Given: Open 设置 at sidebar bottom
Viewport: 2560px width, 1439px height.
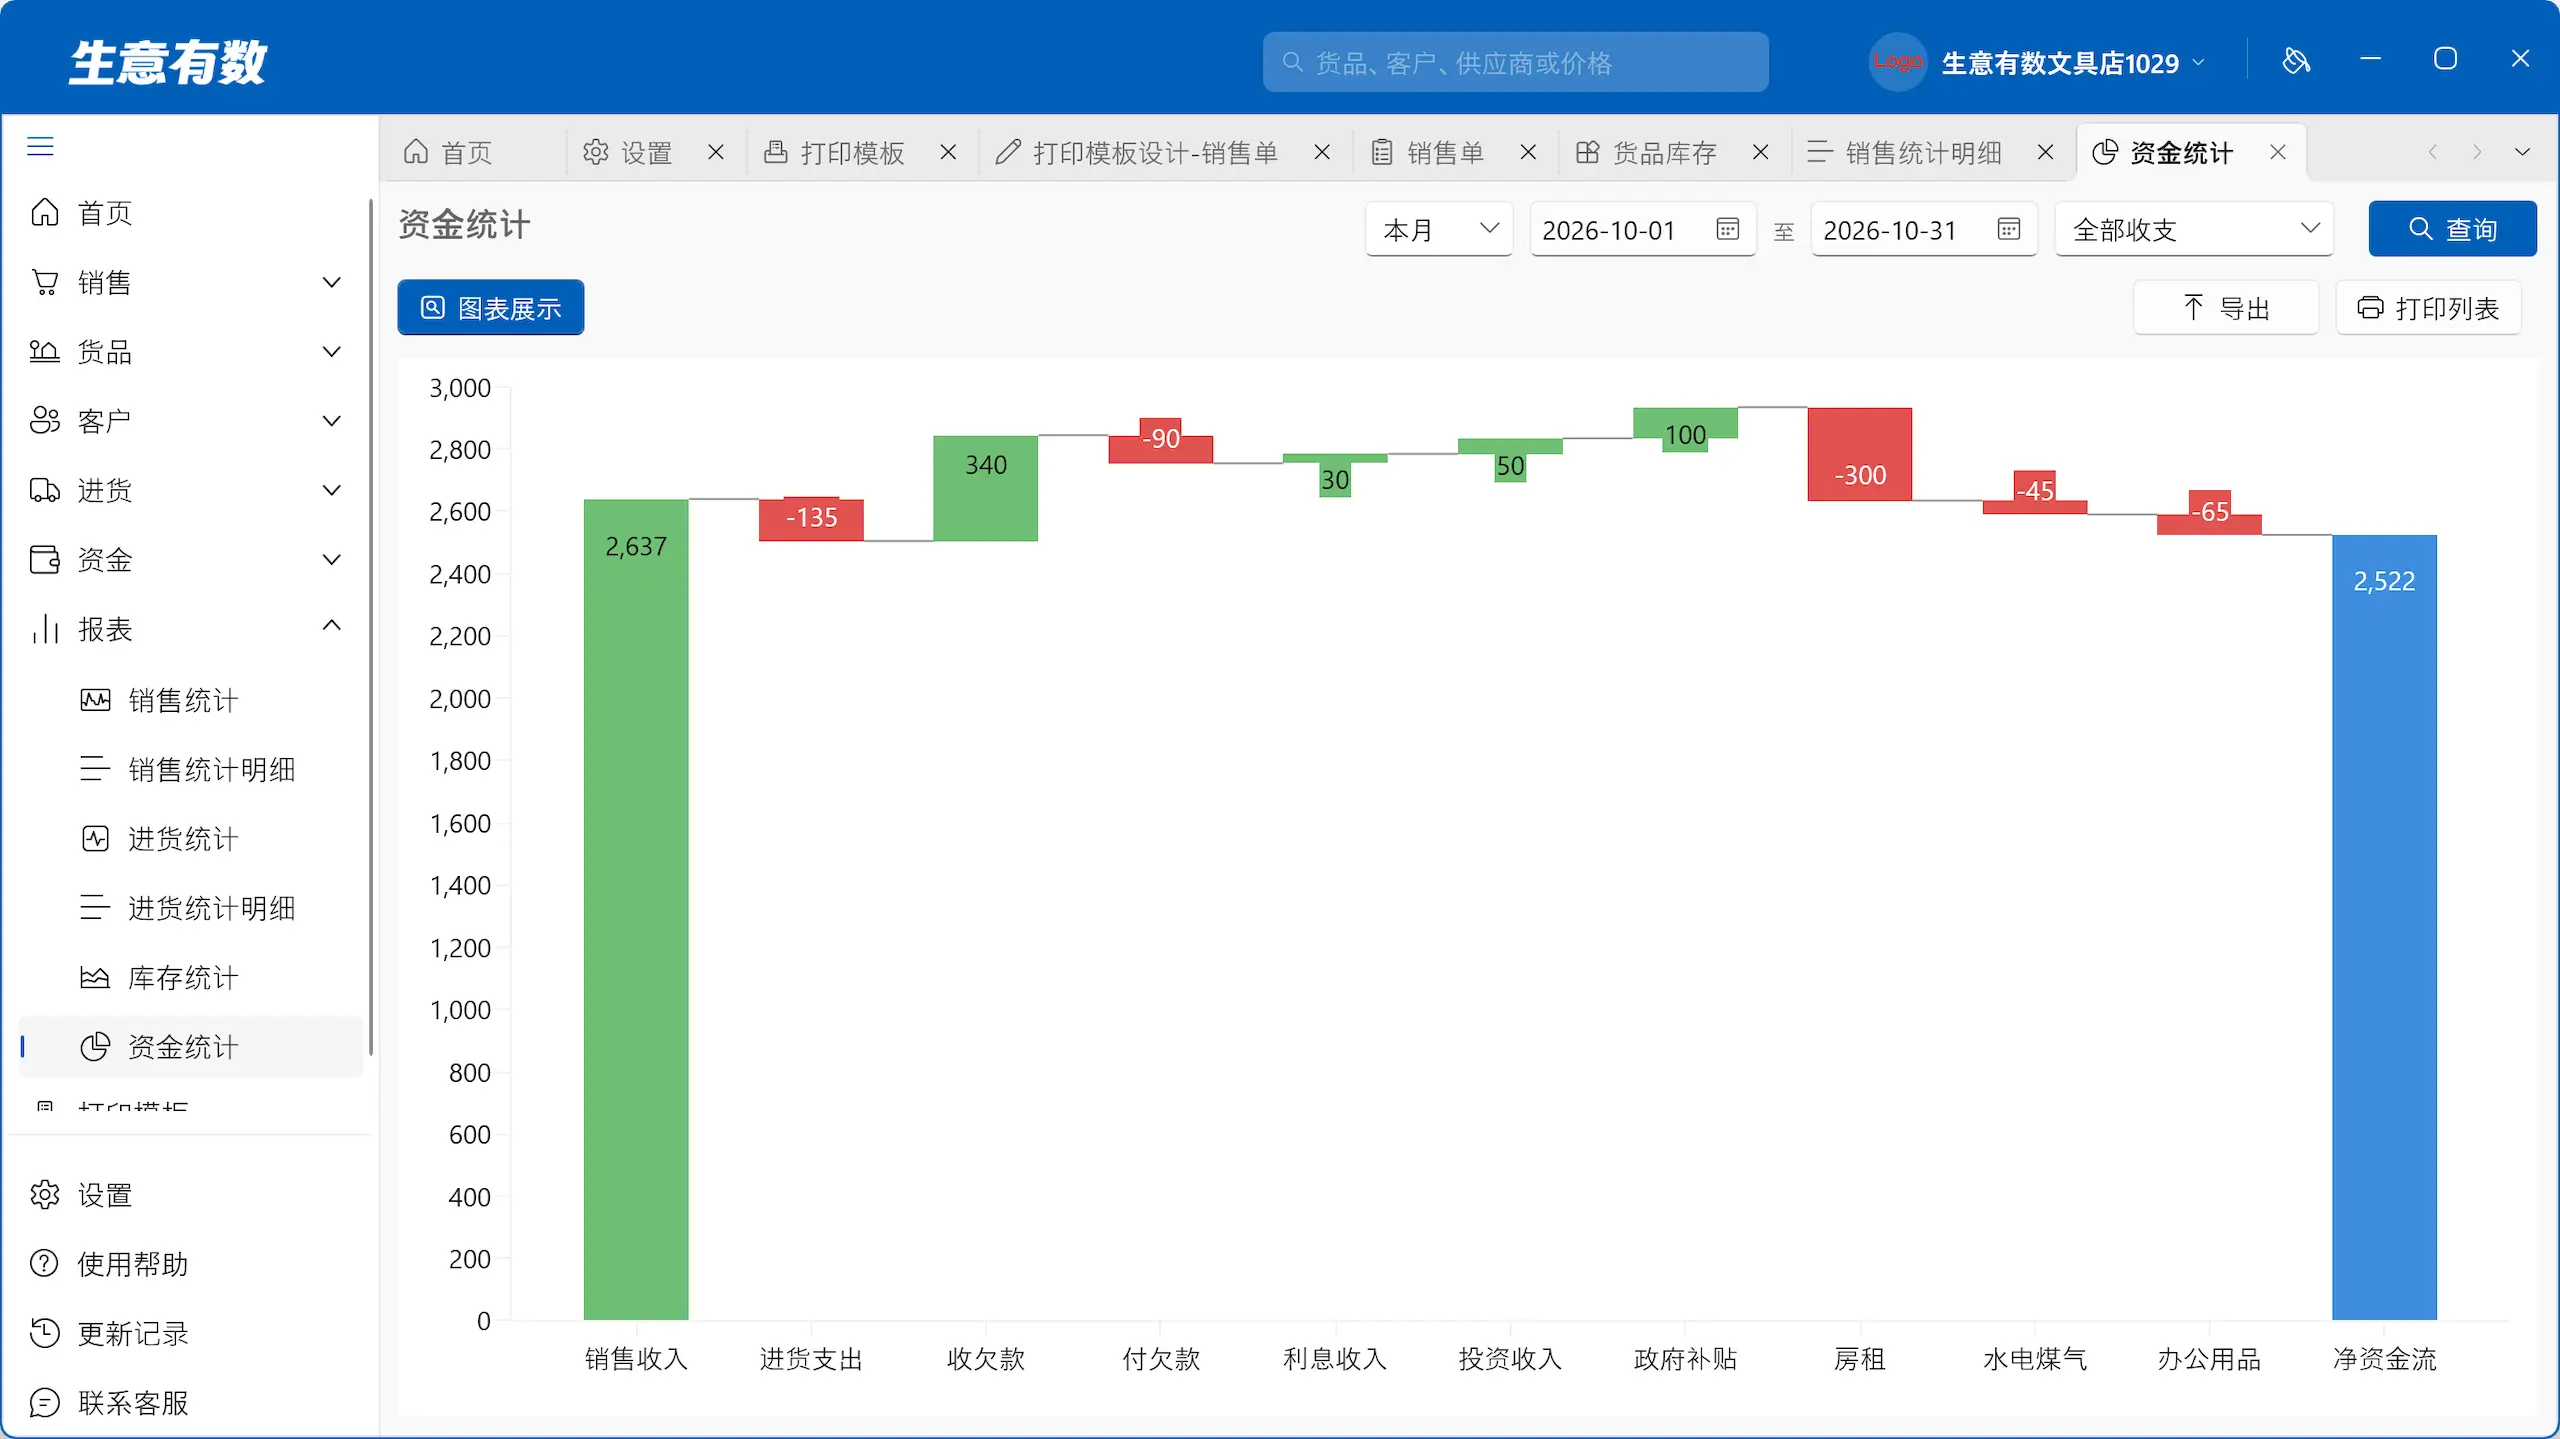Looking at the screenshot, I should tap(190, 1195).
